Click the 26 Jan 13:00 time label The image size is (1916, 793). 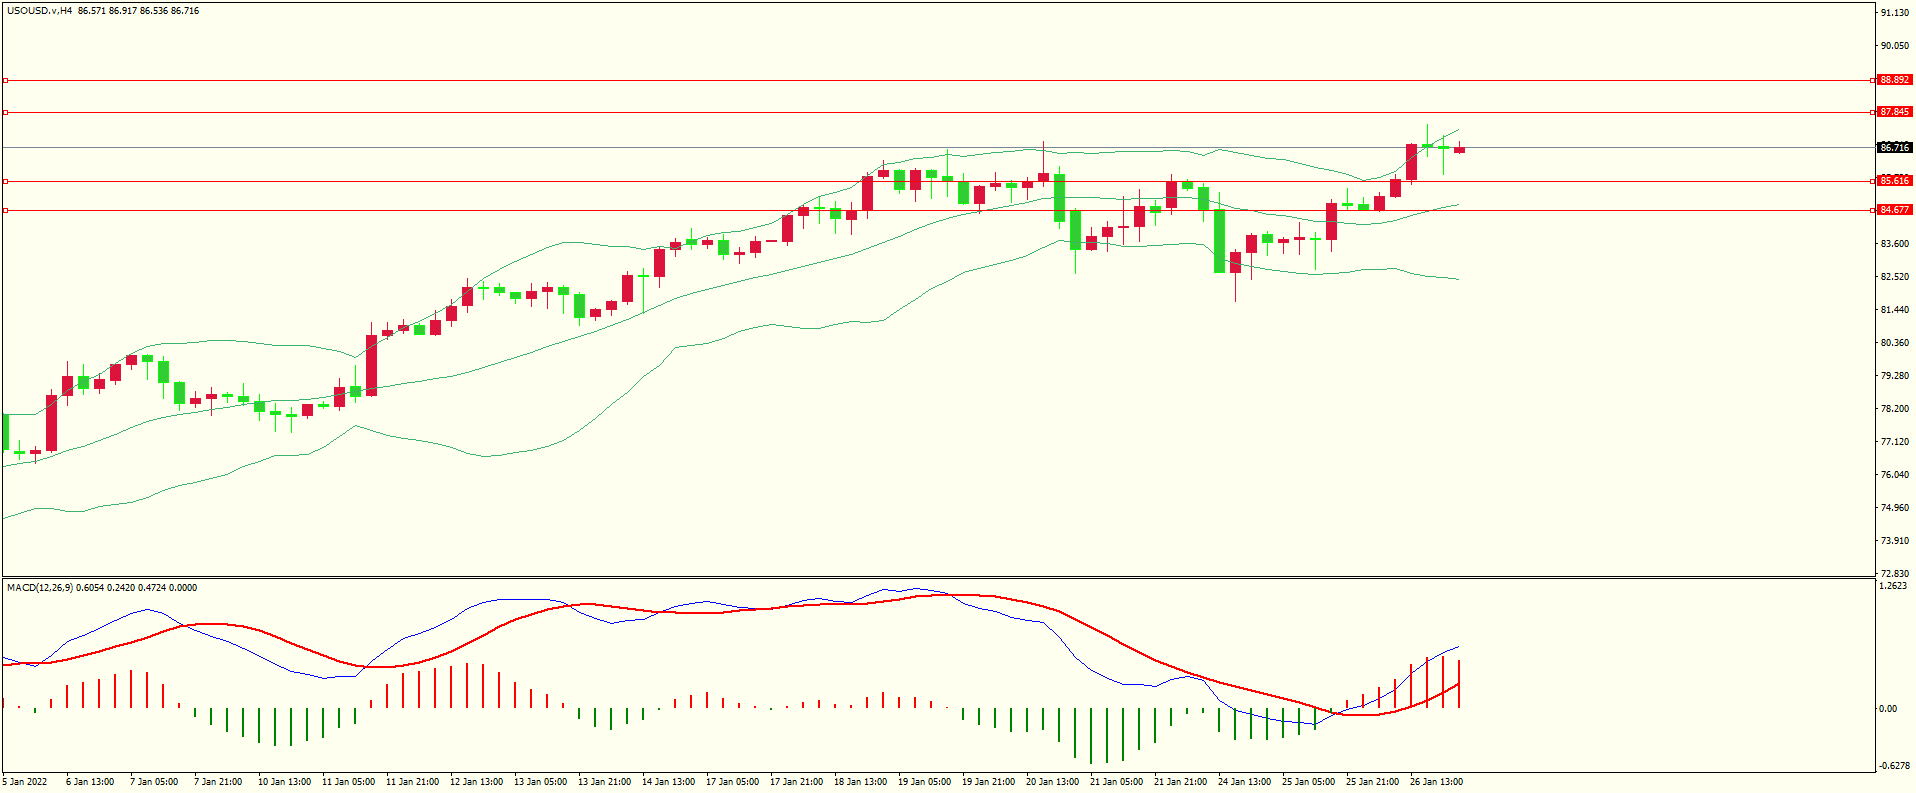(x=1436, y=782)
